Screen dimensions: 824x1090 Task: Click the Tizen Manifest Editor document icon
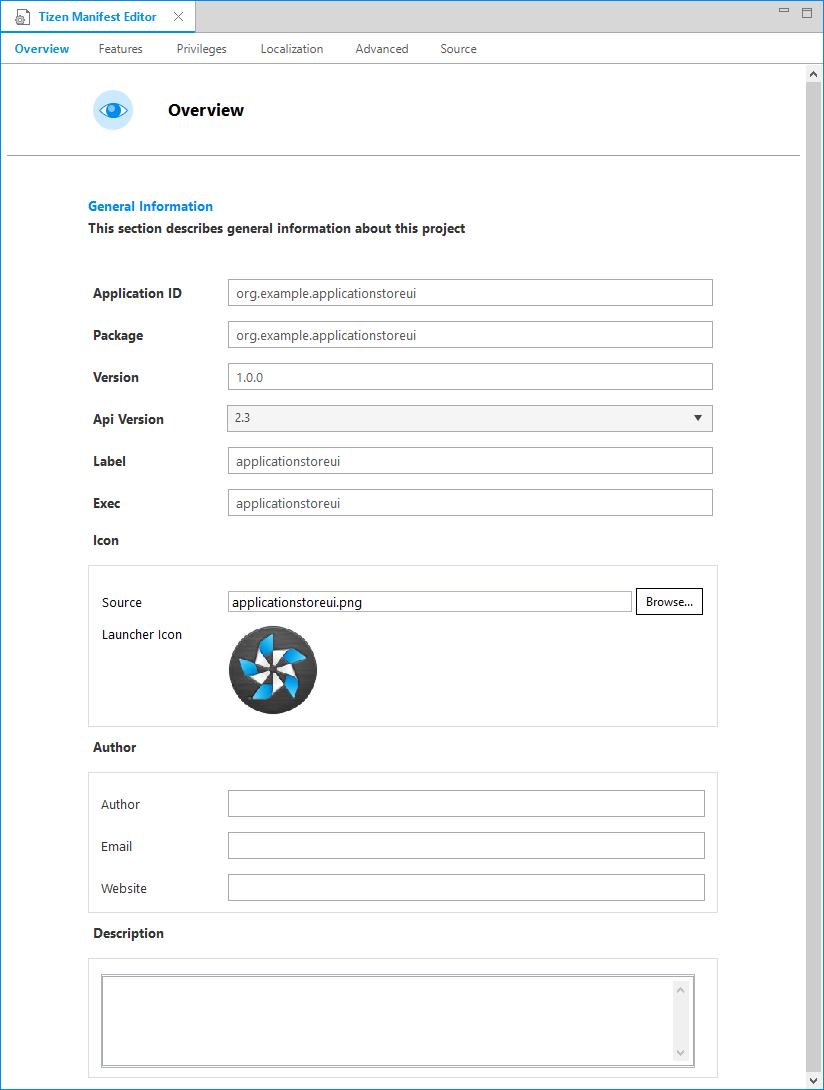tap(21, 16)
